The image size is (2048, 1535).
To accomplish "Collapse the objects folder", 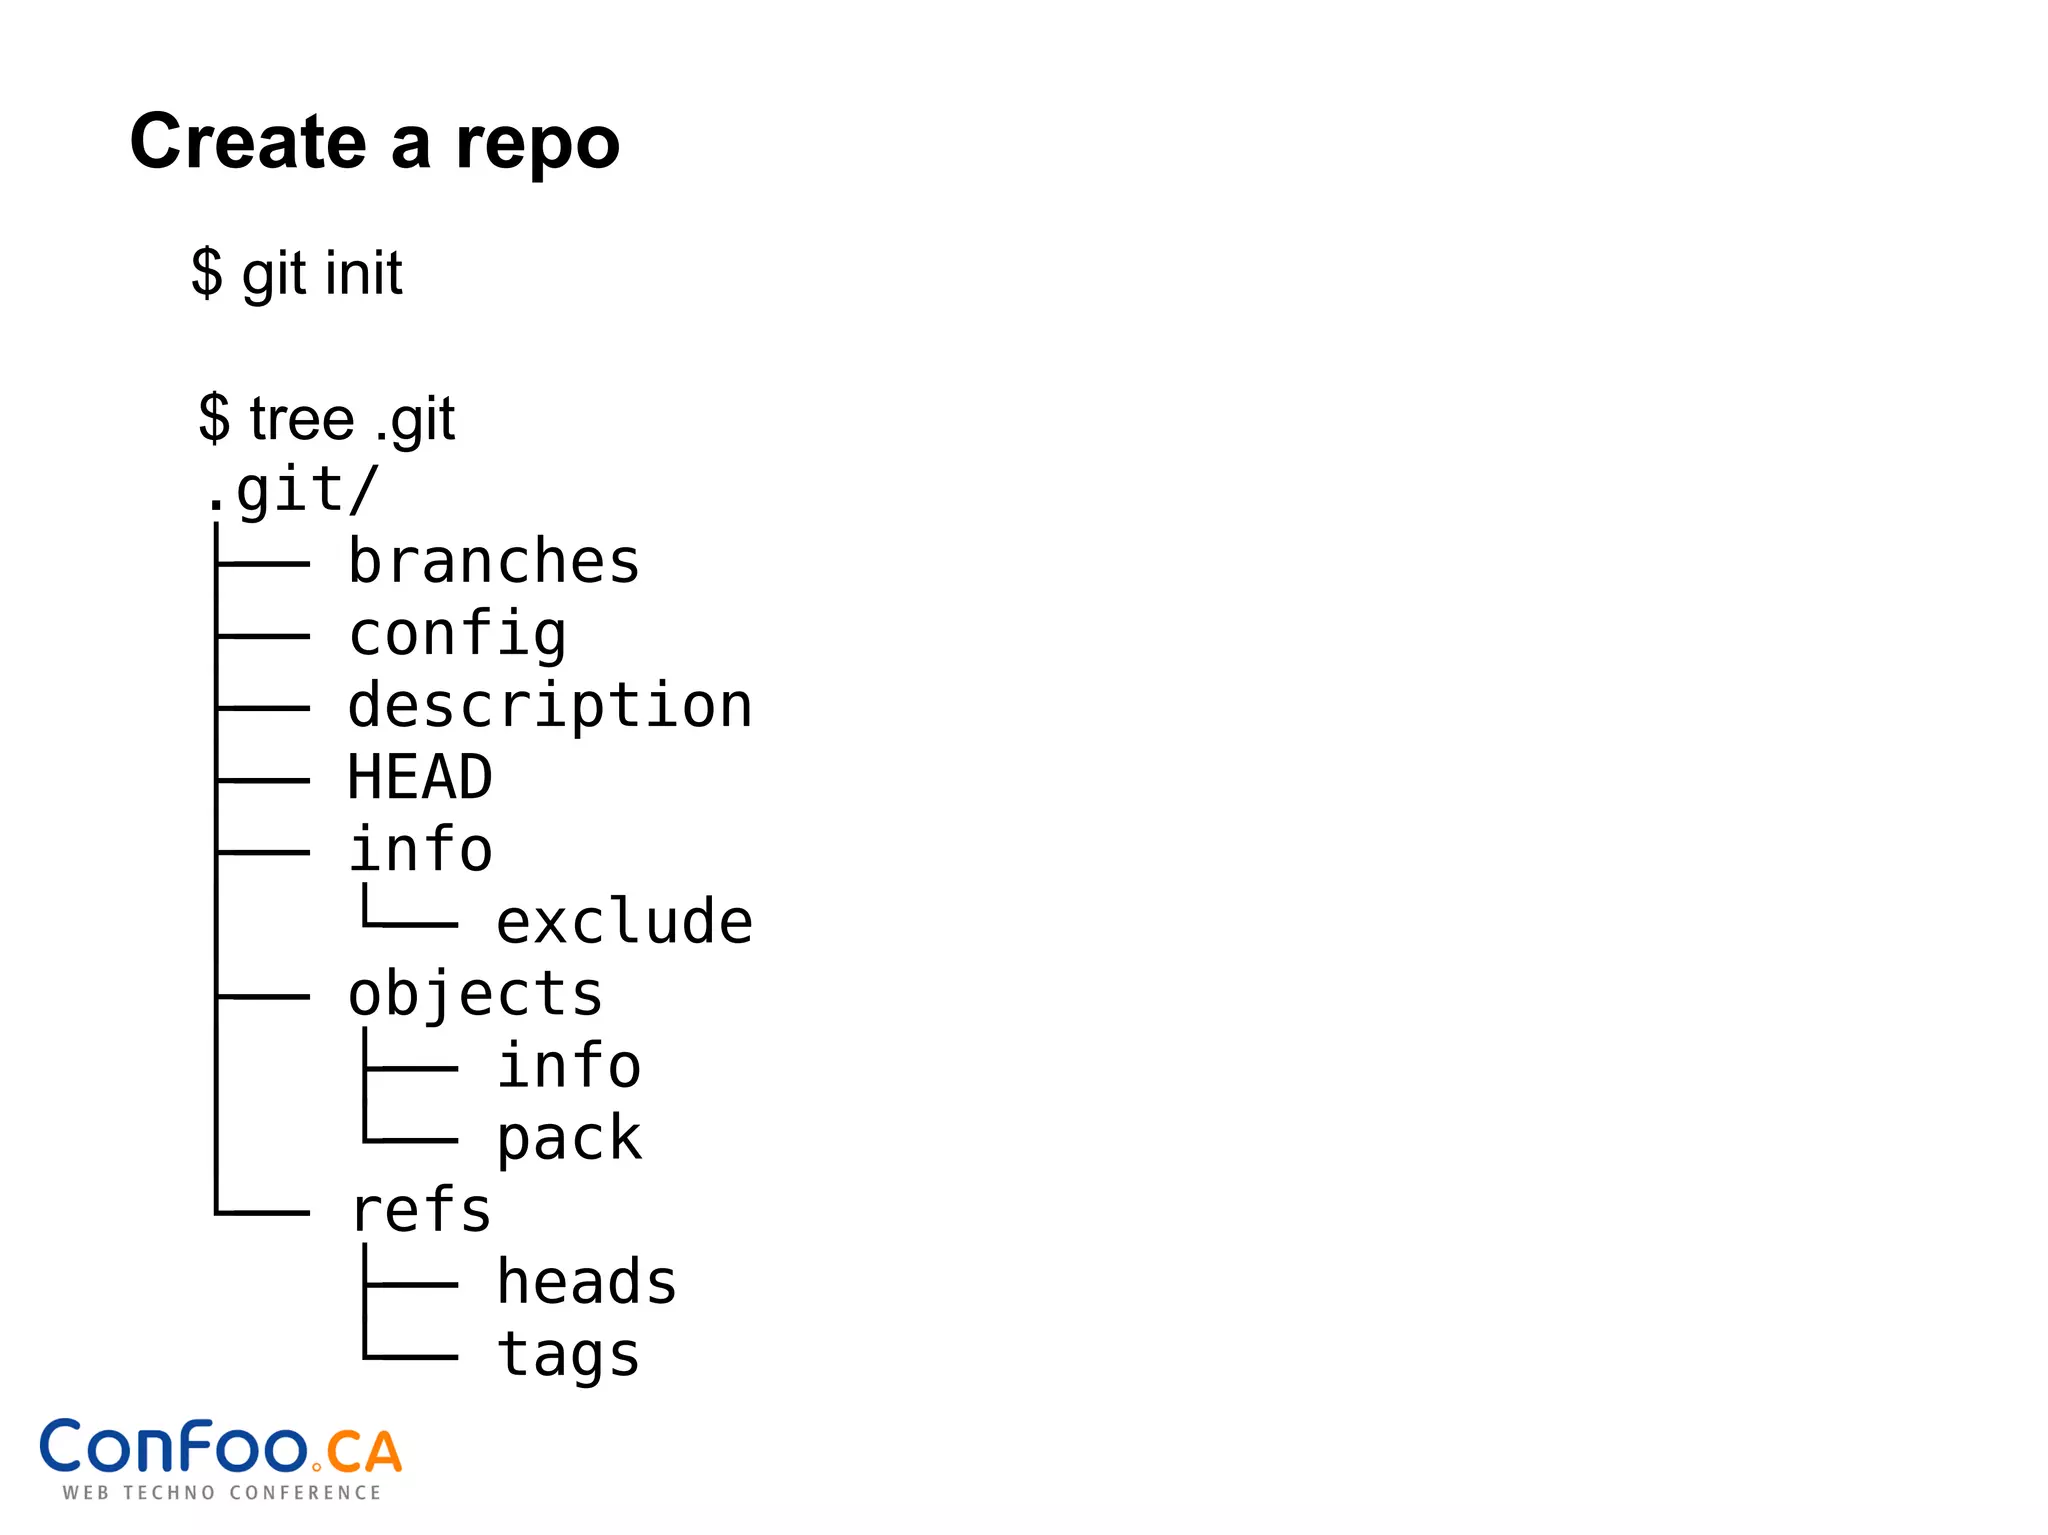I will 475,995.
